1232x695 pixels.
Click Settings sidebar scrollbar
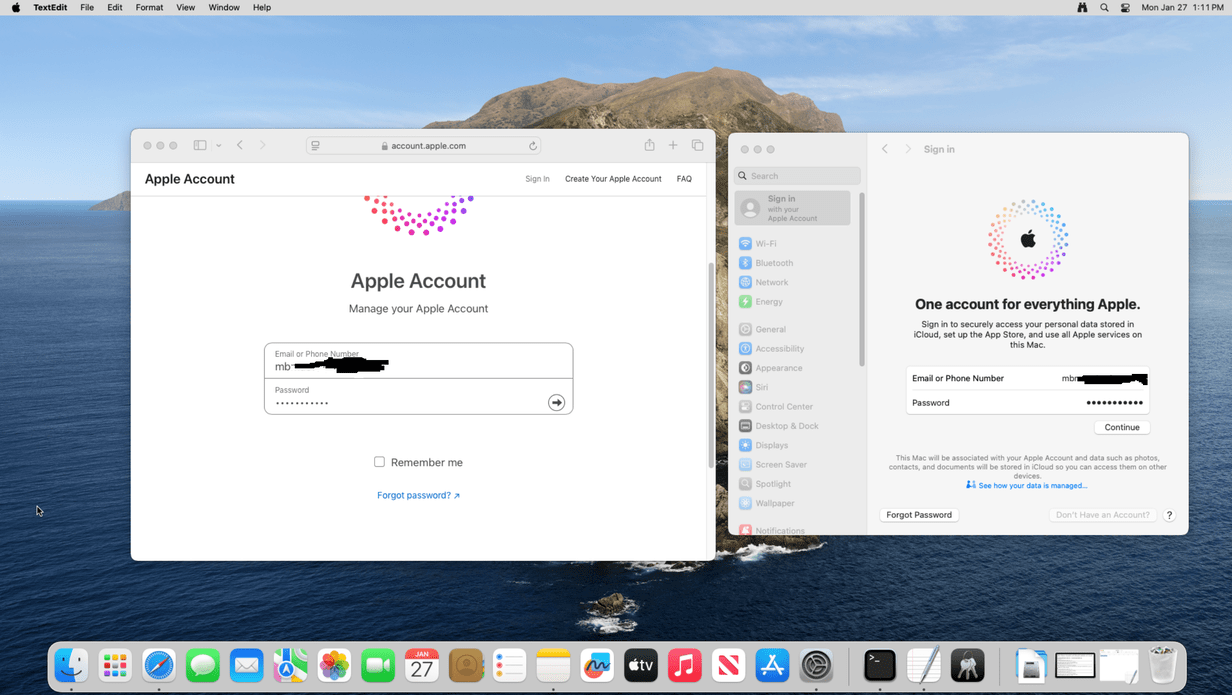pyautogui.click(x=862, y=280)
